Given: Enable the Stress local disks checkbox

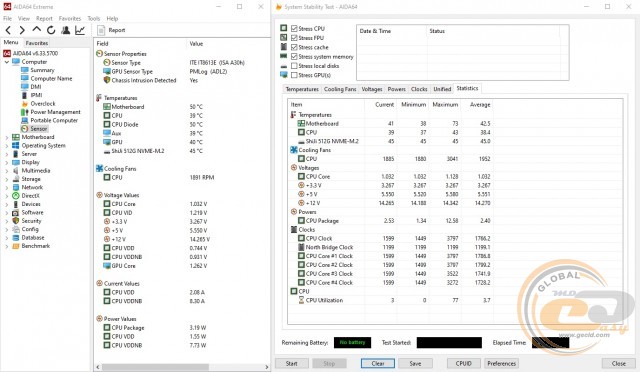Looking at the screenshot, I should (294, 66).
